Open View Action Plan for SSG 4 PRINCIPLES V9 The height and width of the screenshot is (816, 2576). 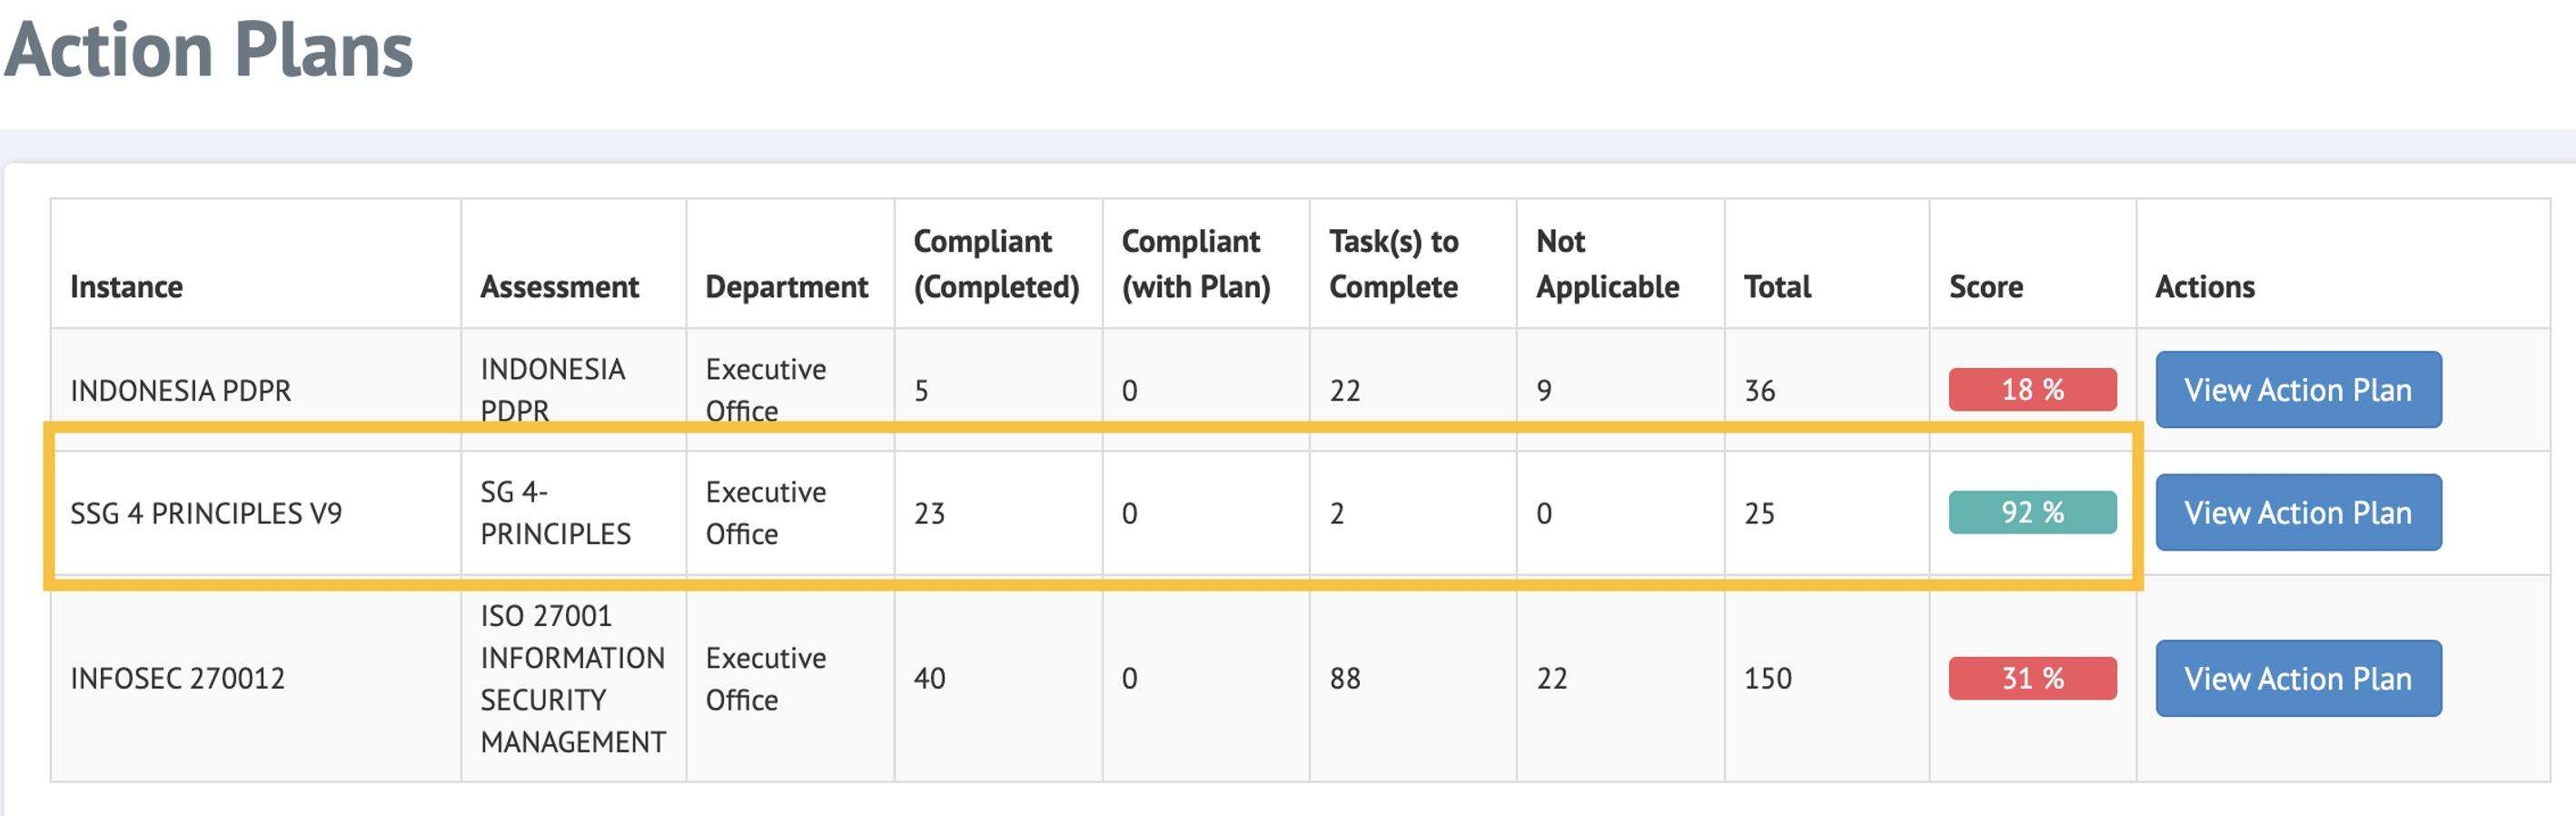(2298, 513)
